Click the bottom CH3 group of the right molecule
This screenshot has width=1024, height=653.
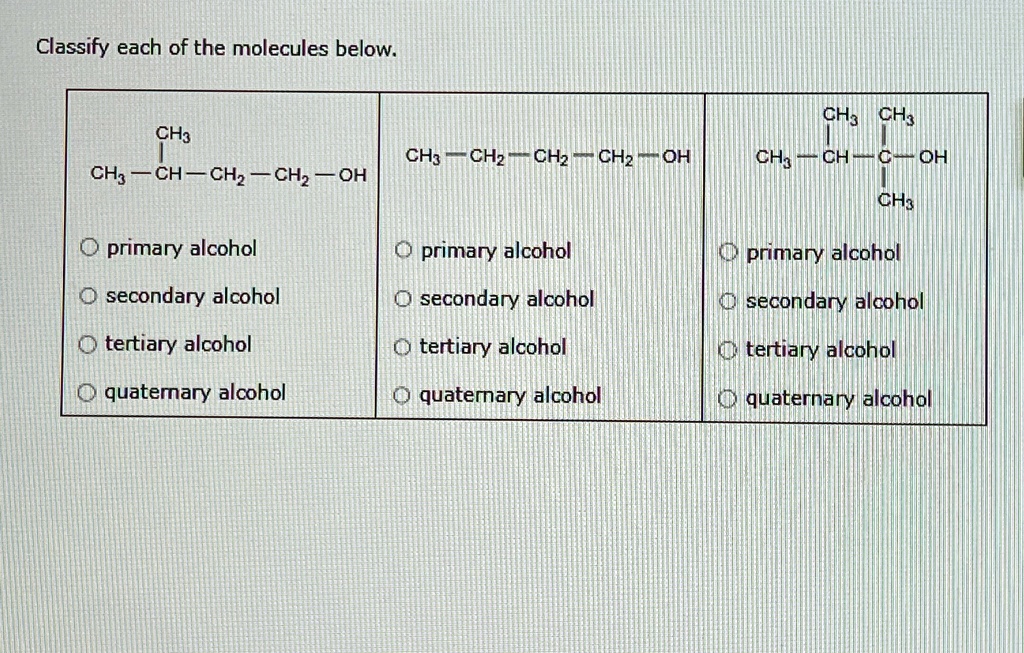893,201
